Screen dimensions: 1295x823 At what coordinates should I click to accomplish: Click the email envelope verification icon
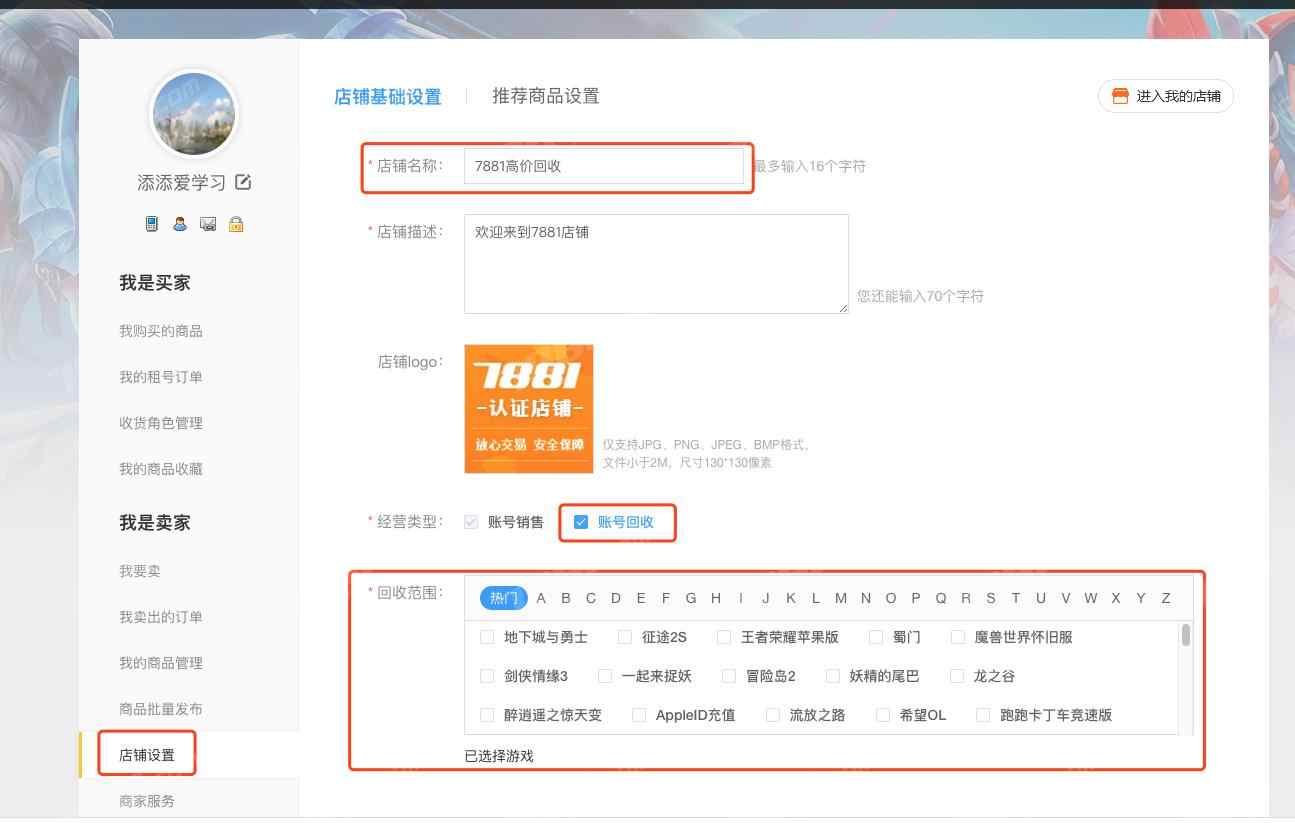208,224
